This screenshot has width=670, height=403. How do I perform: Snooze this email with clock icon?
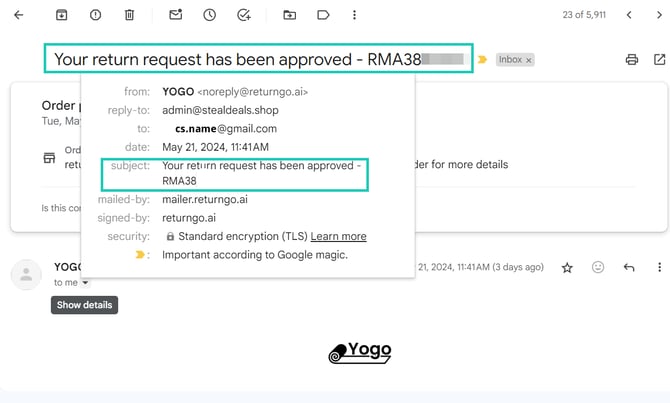click(209, 15)
